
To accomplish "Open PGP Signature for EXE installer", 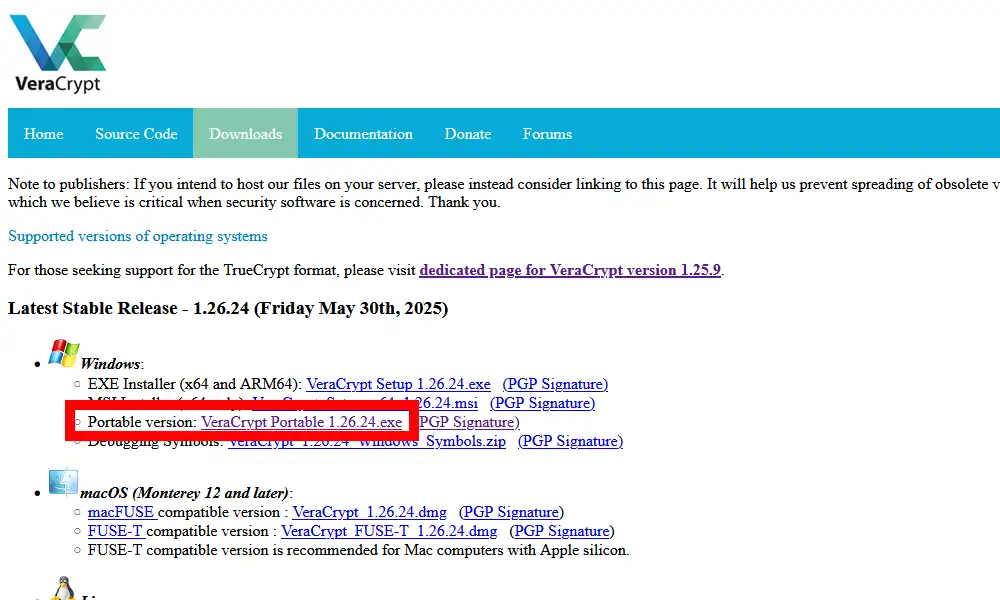I will (555, 384).
